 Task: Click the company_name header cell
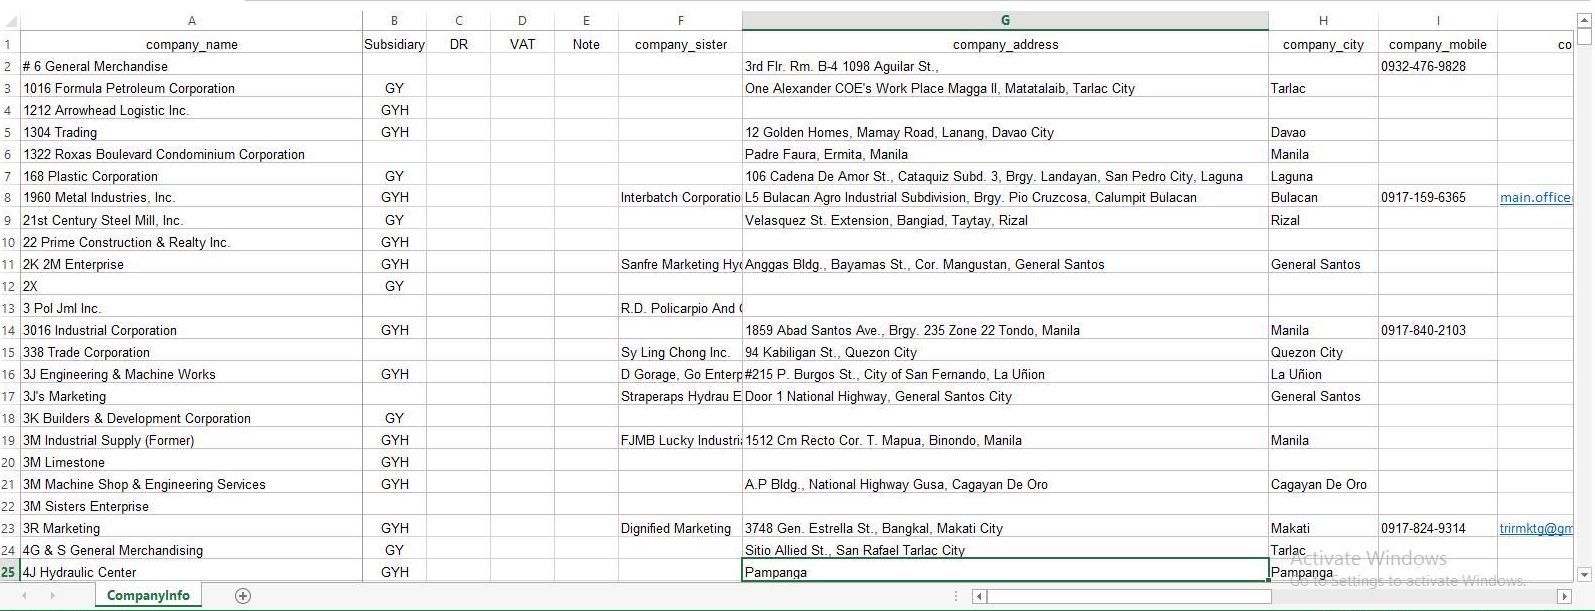[x=191, y=44]
